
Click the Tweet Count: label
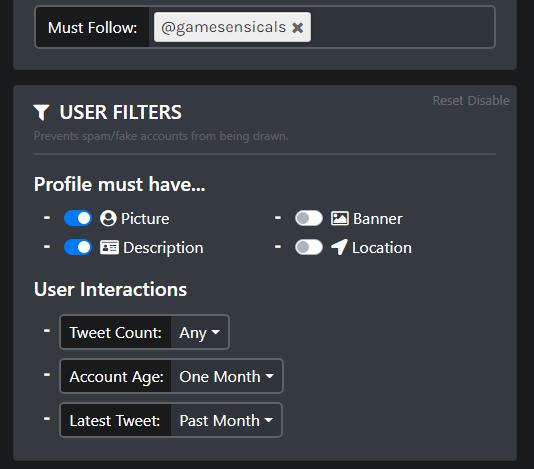click(x=116, y=332)
